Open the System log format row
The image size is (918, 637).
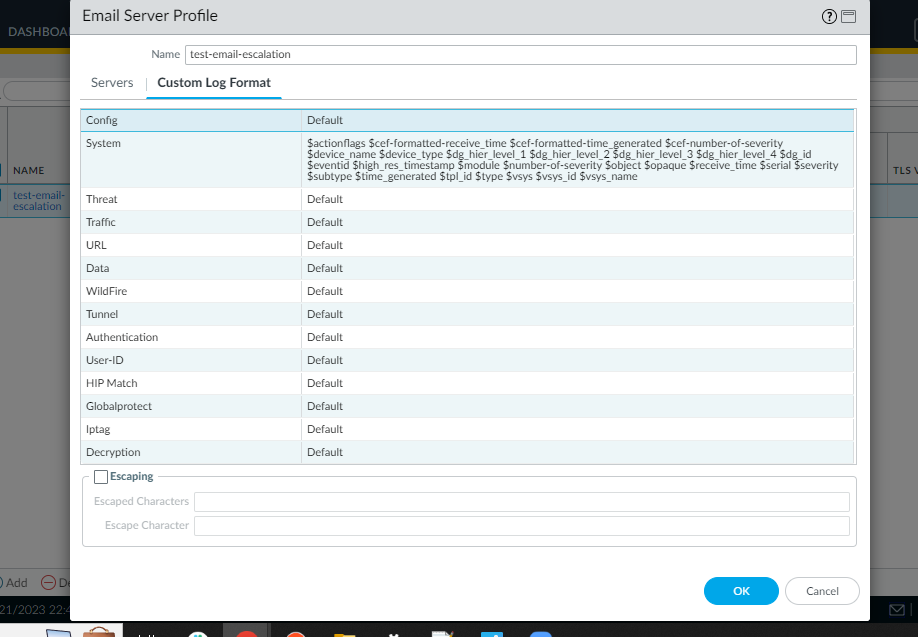[467, 160]
